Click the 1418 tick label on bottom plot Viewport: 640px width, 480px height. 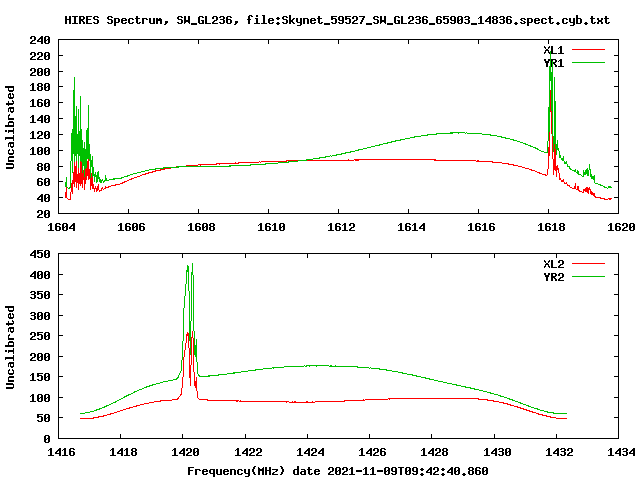click(x=123, y=452)
